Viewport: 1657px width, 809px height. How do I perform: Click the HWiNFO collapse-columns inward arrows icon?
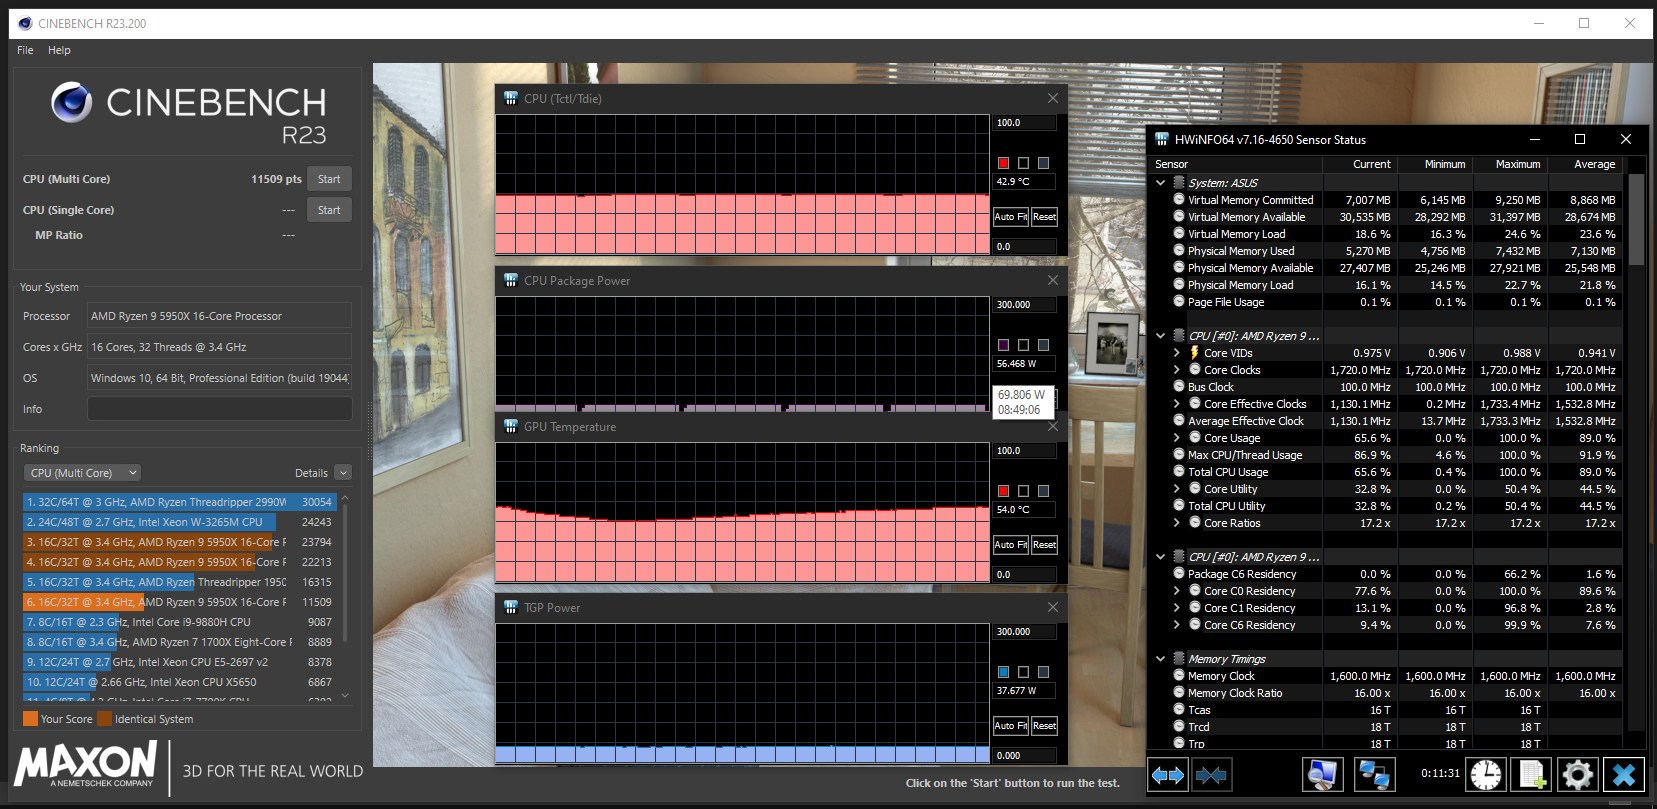1211,774
